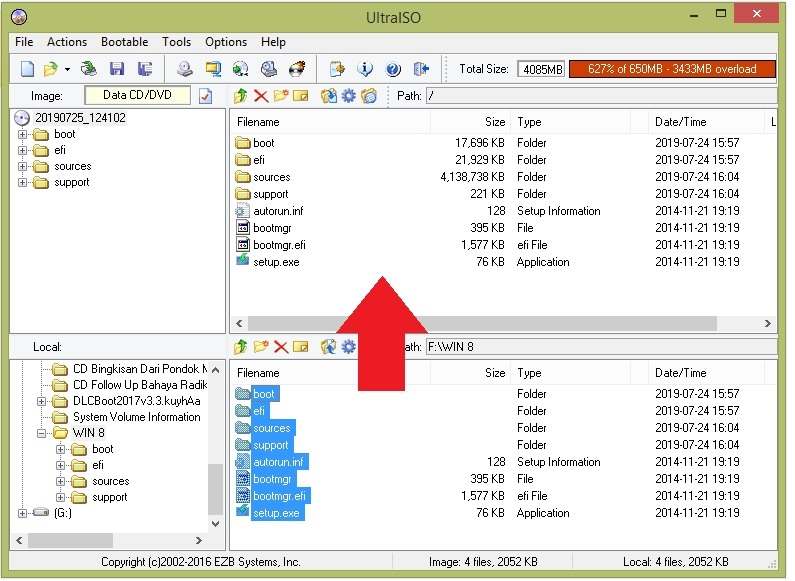This screenshot has width=795, height=581.
Task: Open the Options menu
Action: pyautogui.click(x=226, y=42)
